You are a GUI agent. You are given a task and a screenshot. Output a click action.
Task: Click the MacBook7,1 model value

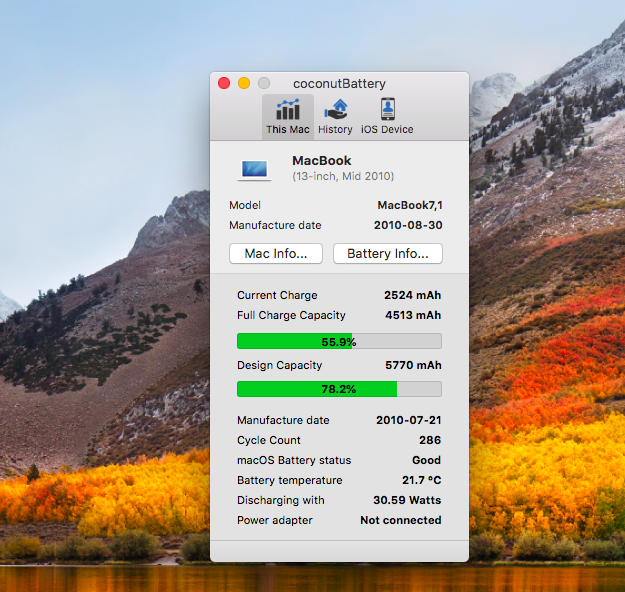[410, 205]
